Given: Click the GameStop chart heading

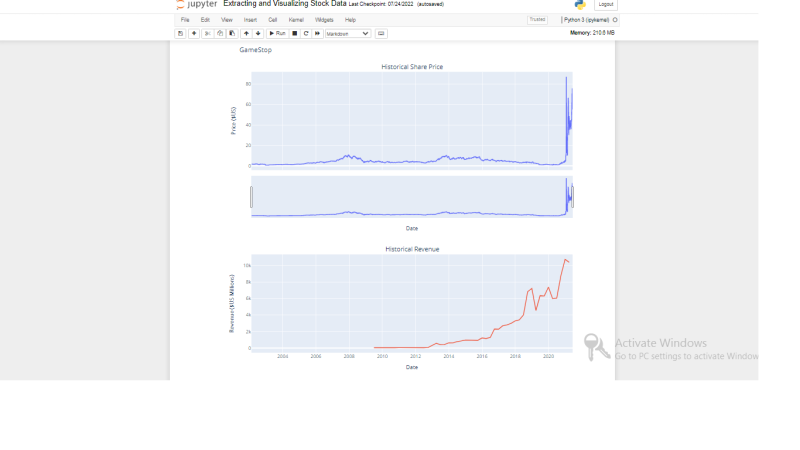Looking at the screenshot, I should click(x=256, y=50).
